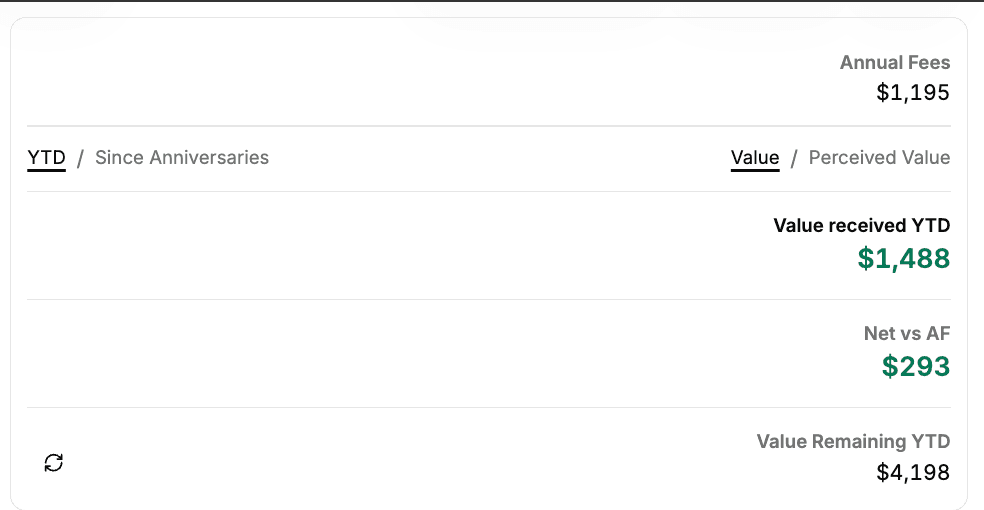Click the green $293 net amount
984x510 pixels.
point(916,367)
